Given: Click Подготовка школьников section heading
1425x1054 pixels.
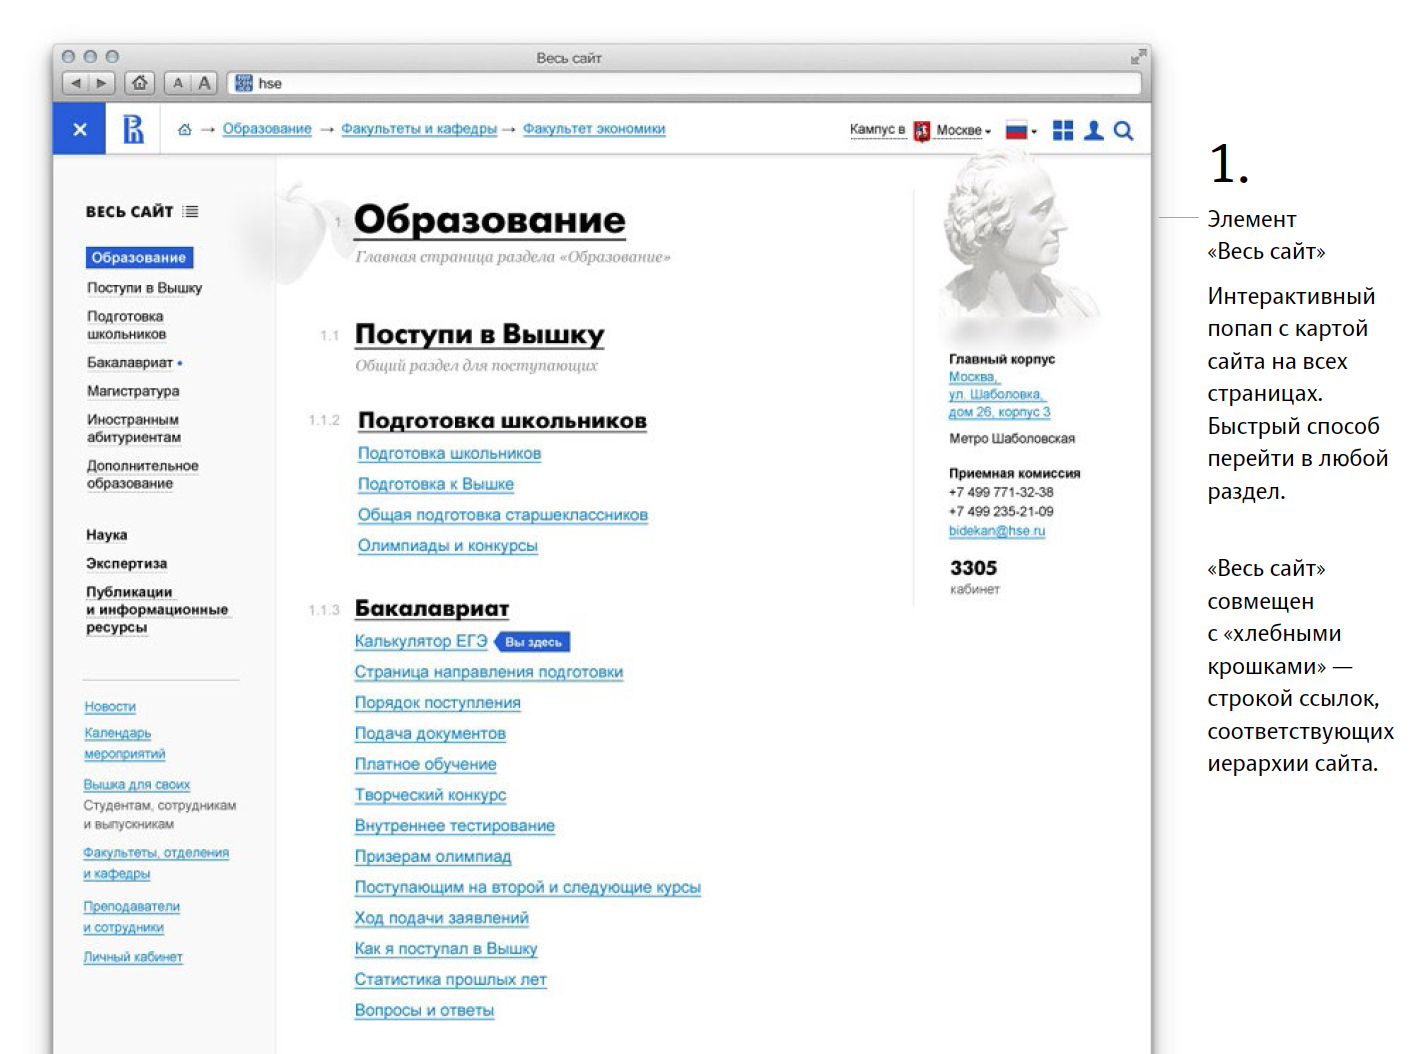Looking at the screenshot, I should click(x=503, y=421).
